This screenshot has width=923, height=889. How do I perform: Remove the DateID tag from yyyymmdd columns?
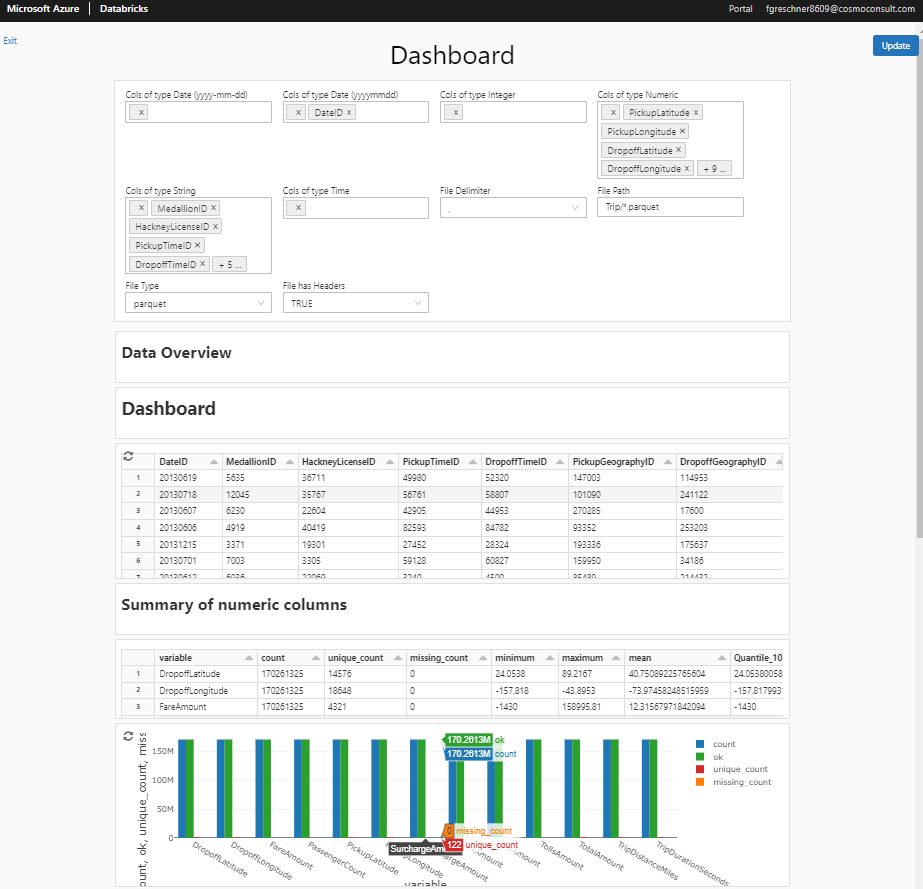click(x=348, y=112)
